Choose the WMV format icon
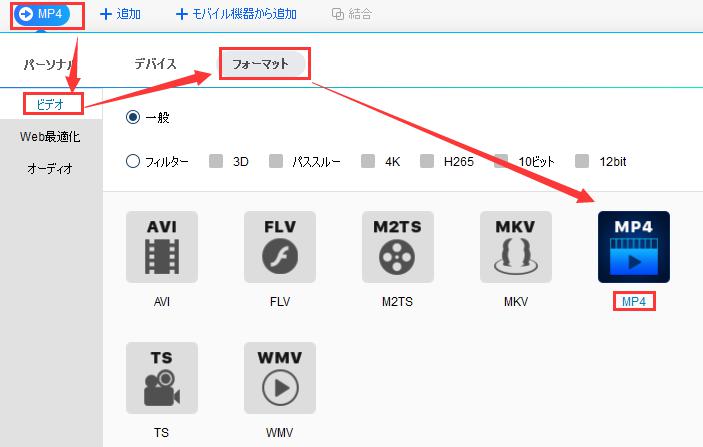The height and width of the screenshot is (447, 703). (x=280, y=378)
